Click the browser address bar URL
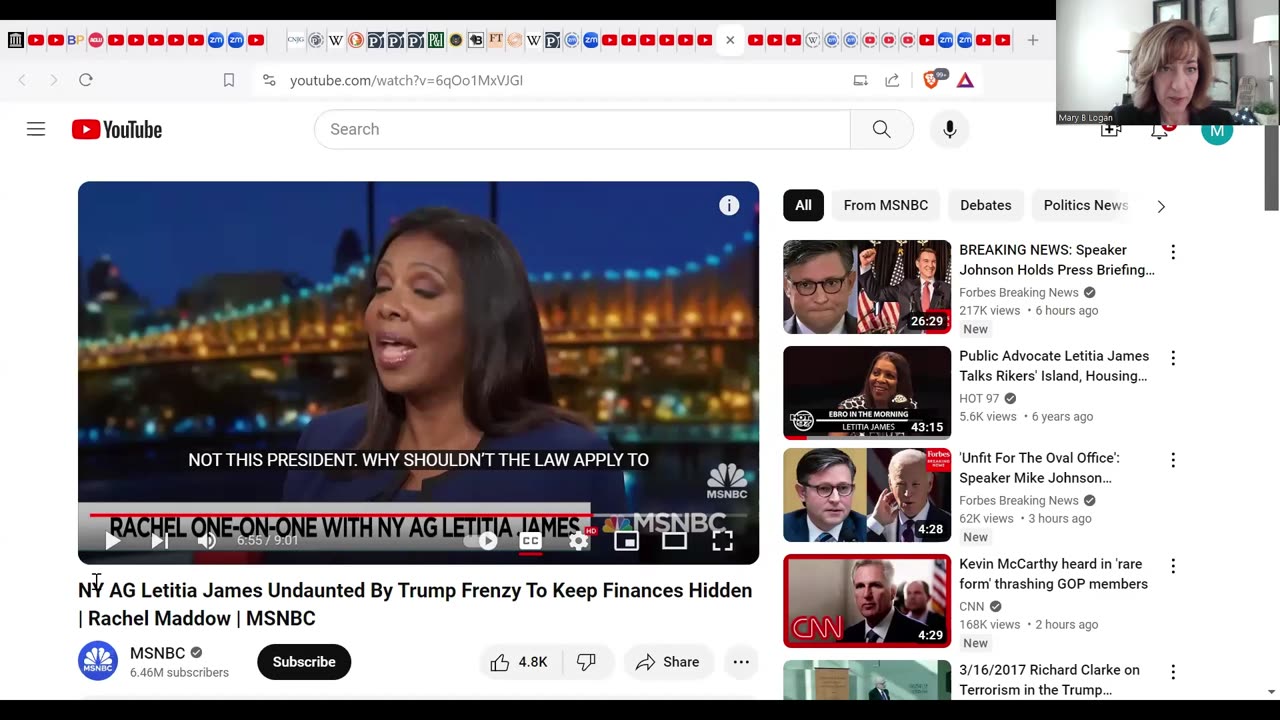Screen dimensions: 1280x720 point(406,80)
